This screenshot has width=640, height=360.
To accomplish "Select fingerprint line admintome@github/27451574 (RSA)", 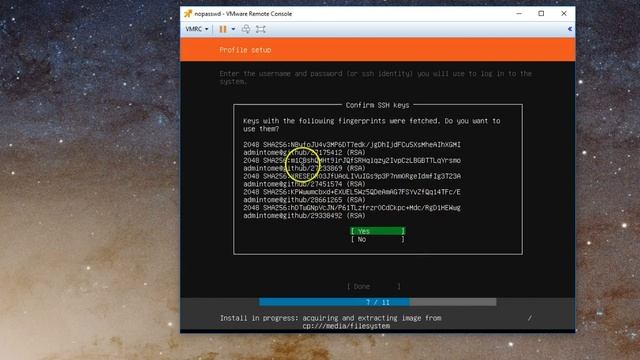I will tap(304, 184).
